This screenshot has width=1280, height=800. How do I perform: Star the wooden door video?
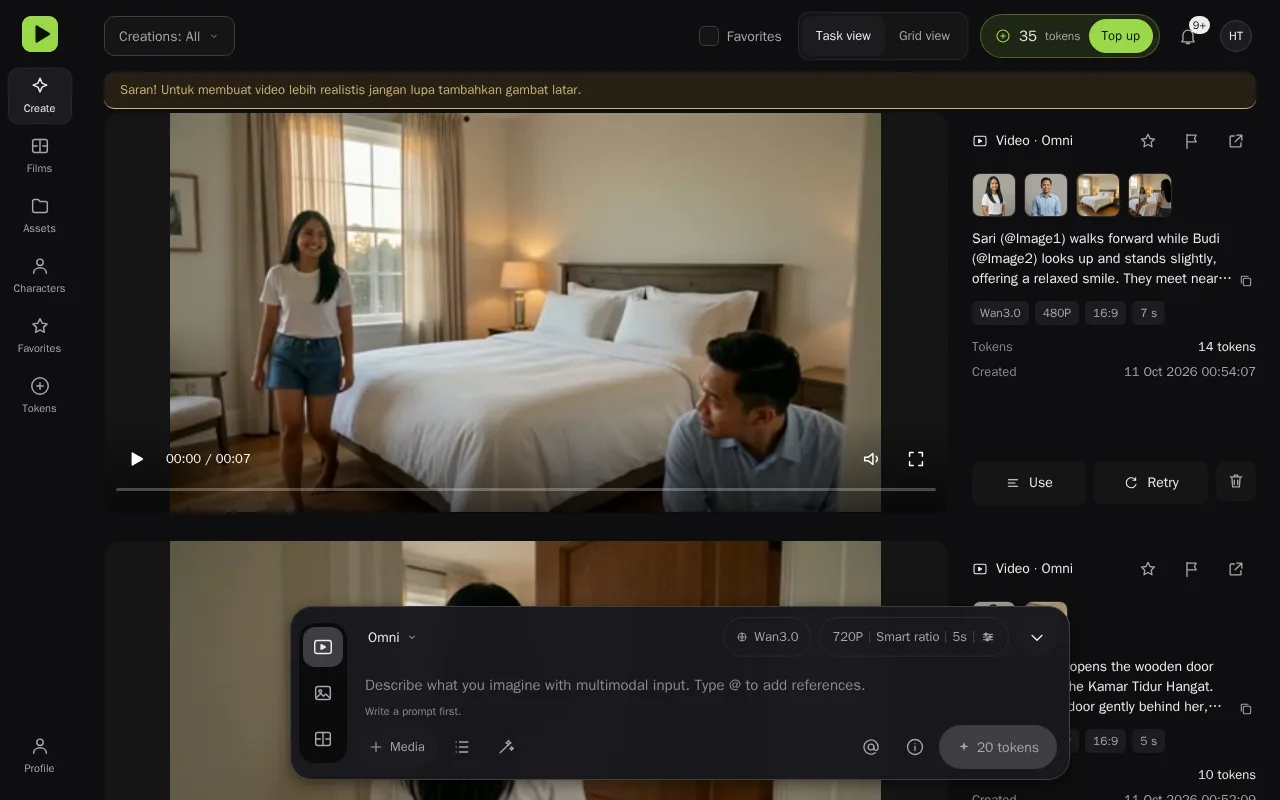(x=1148, y=569)
